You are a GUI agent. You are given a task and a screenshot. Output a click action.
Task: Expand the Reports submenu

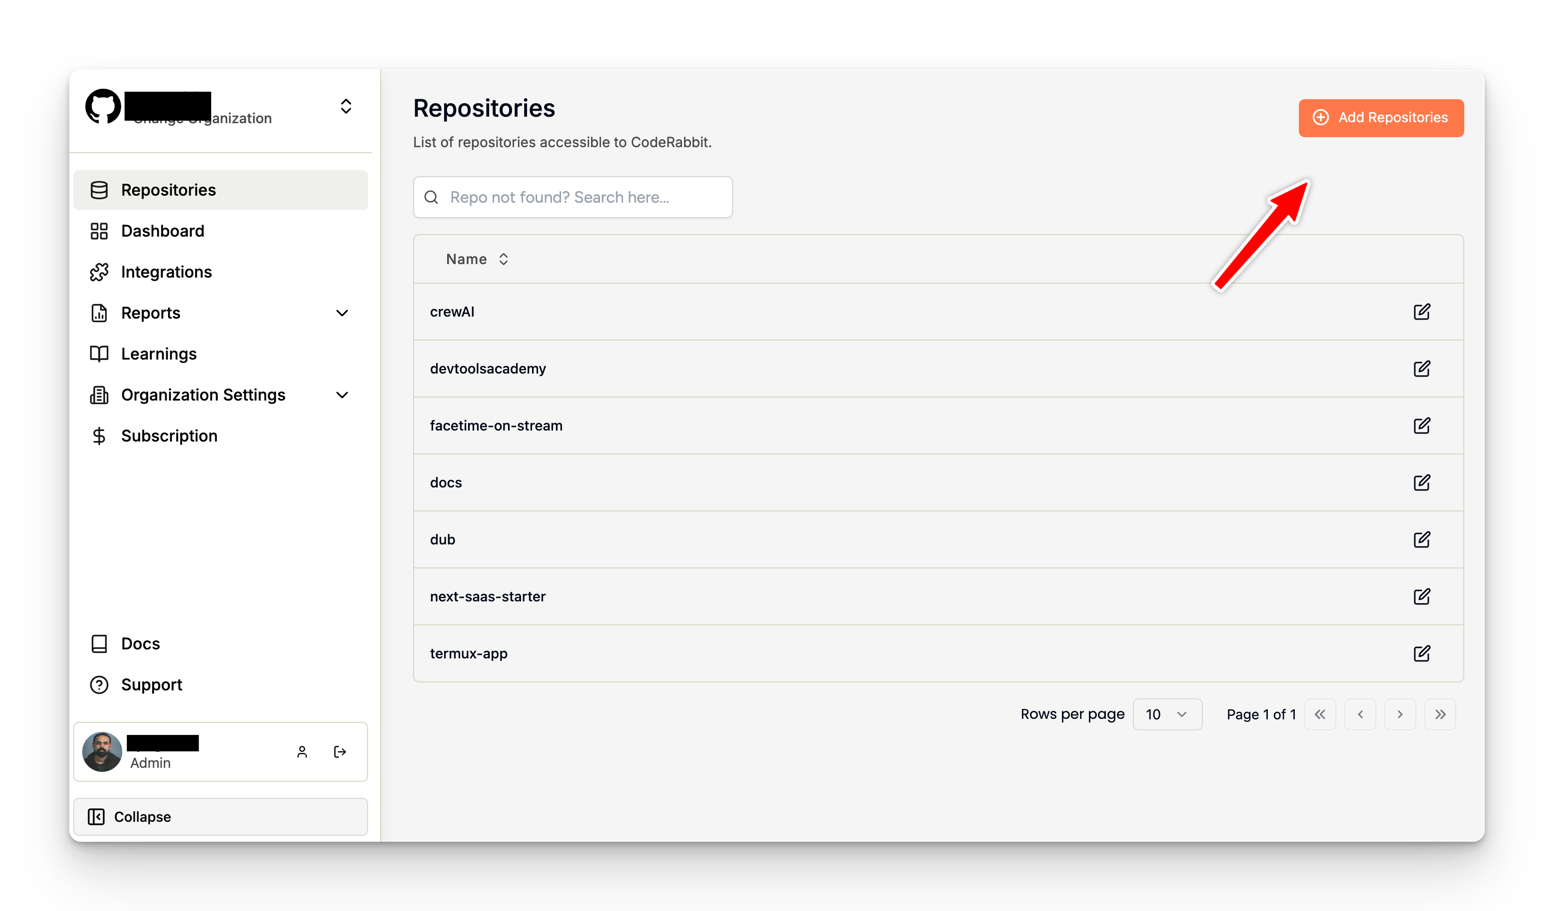[342, 313]
